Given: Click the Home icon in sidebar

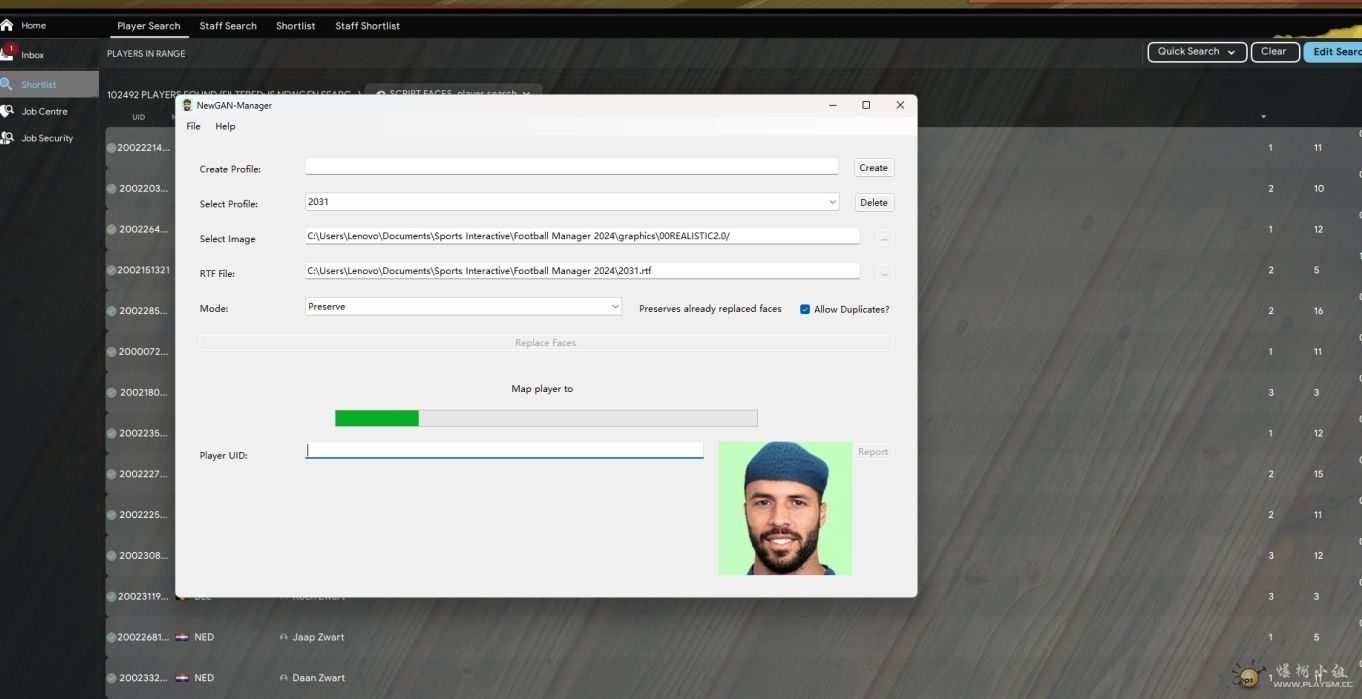Looking at the screenshot, I should coord(7,25).
